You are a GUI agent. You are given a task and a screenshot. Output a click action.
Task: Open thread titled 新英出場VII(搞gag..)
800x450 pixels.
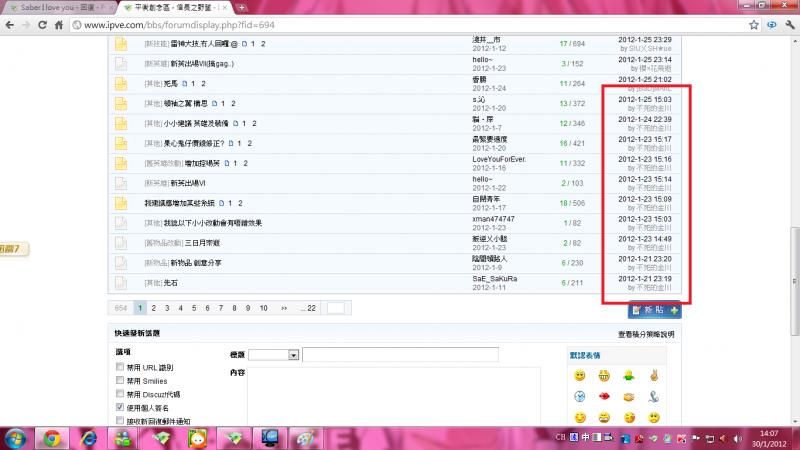point(202,64)
